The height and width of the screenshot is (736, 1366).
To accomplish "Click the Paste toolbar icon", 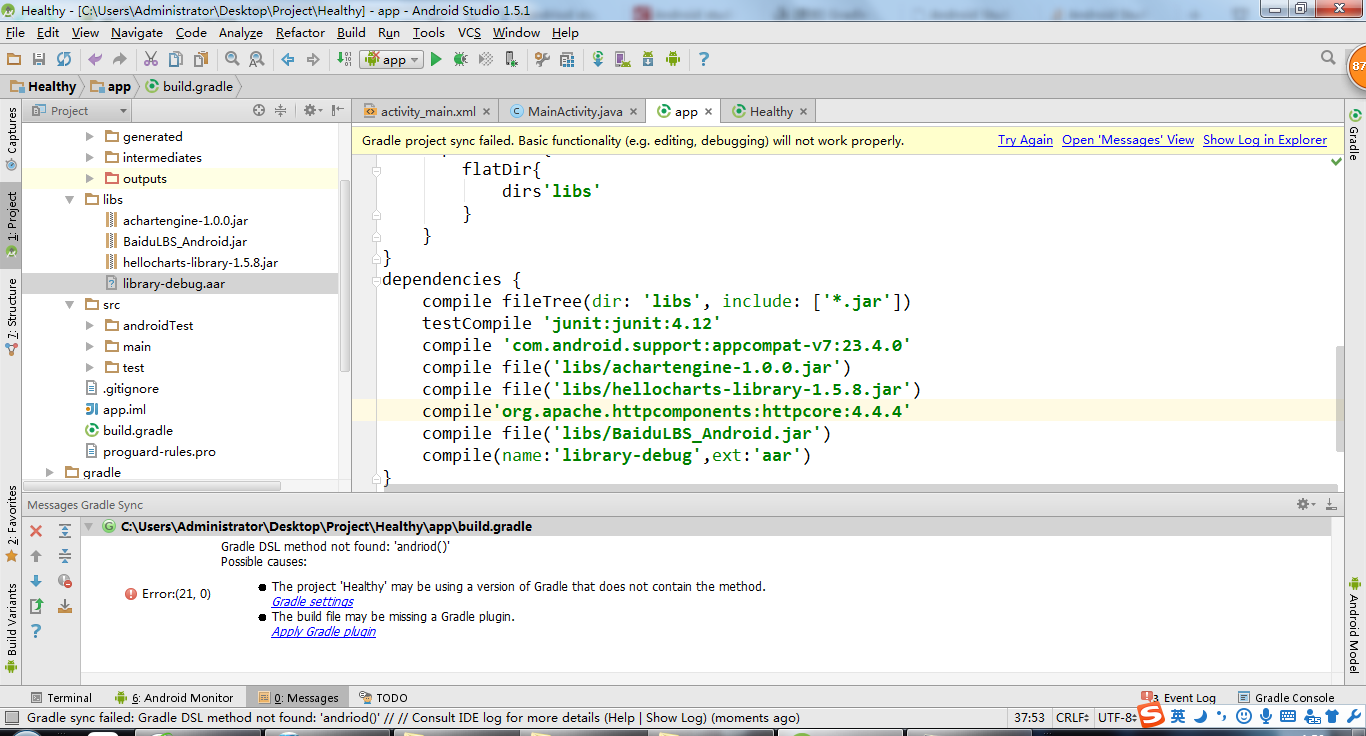I will point(201,59).
